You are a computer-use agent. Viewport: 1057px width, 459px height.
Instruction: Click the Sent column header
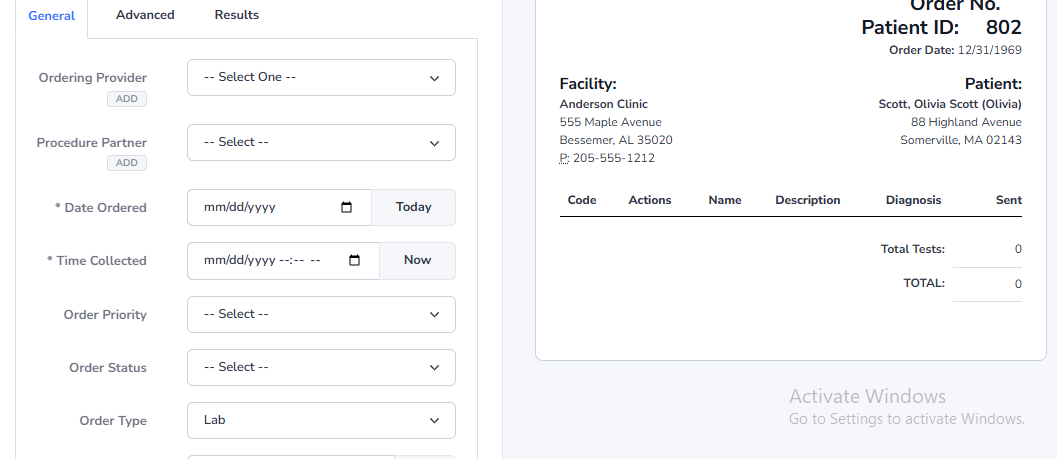point(1008,200)
